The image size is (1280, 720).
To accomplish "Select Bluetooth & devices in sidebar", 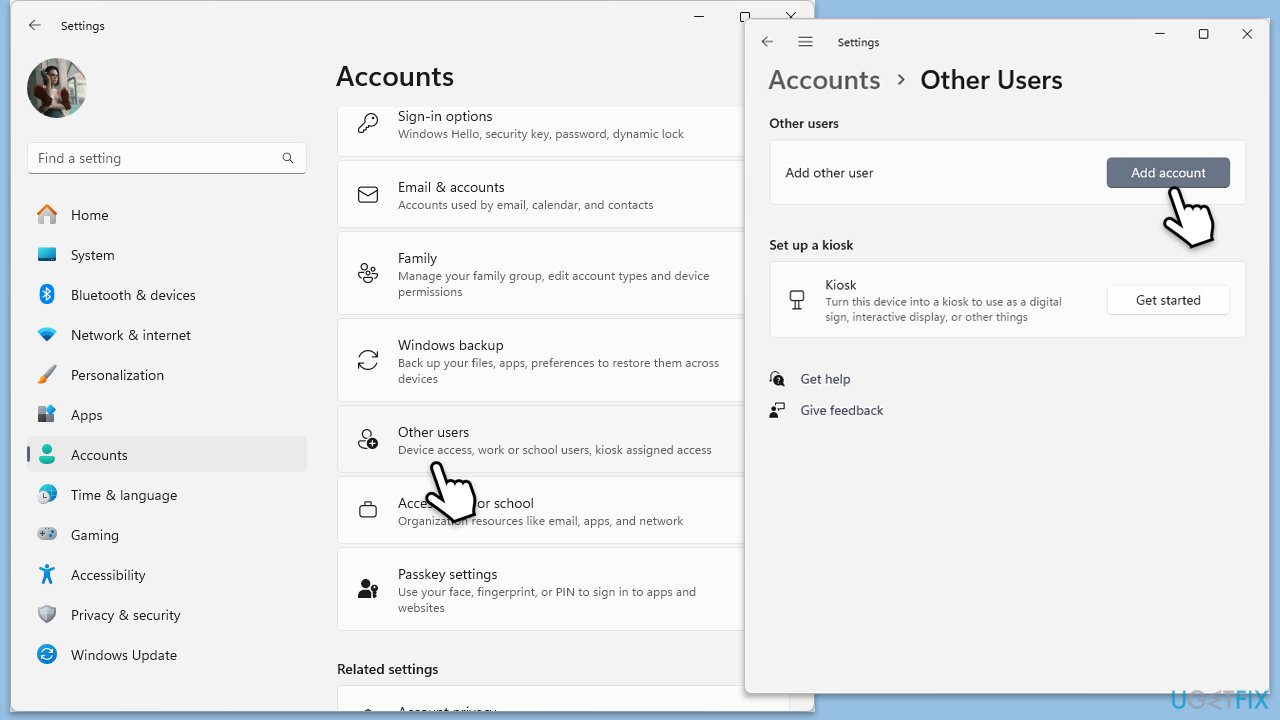I will pyautogui.click(x=132, y=295).
